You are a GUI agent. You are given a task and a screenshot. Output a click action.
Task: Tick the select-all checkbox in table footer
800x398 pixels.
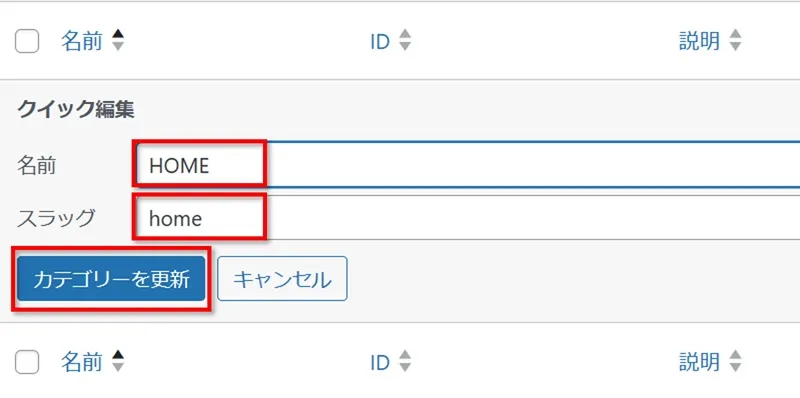click(x=27, y=362)
